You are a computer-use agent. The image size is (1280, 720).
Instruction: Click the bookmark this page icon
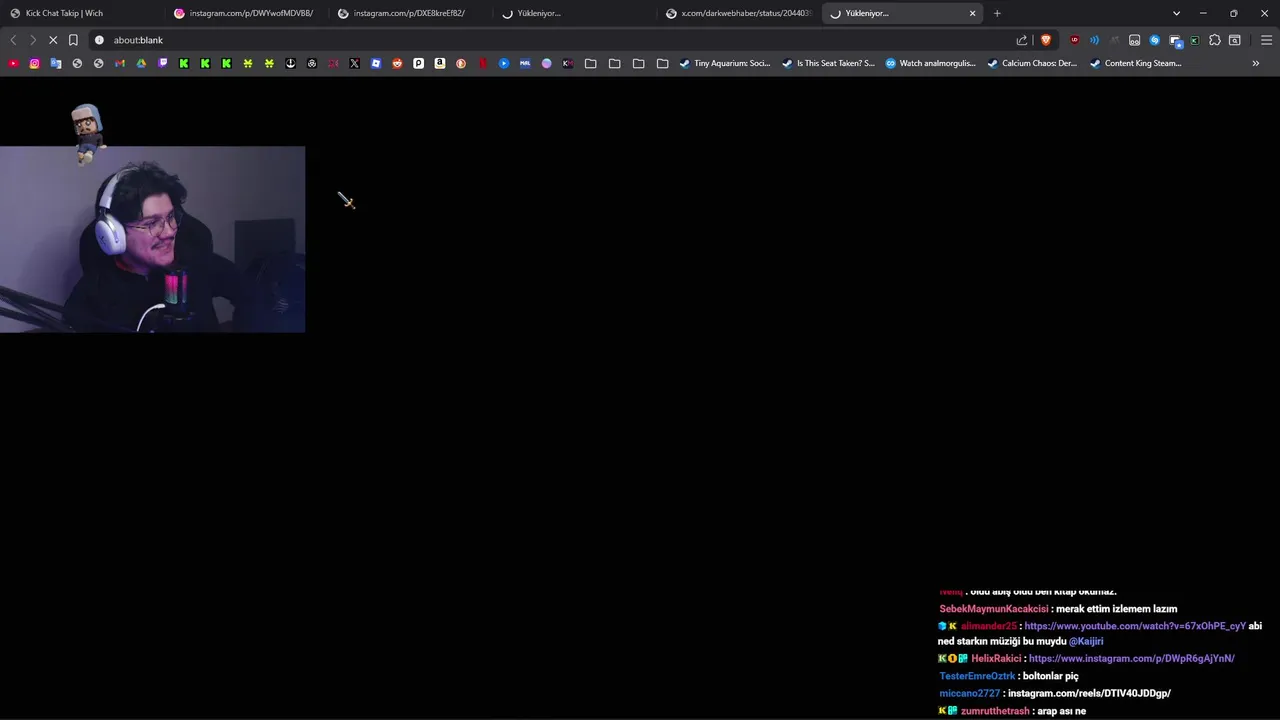click(x=73, y=40)
